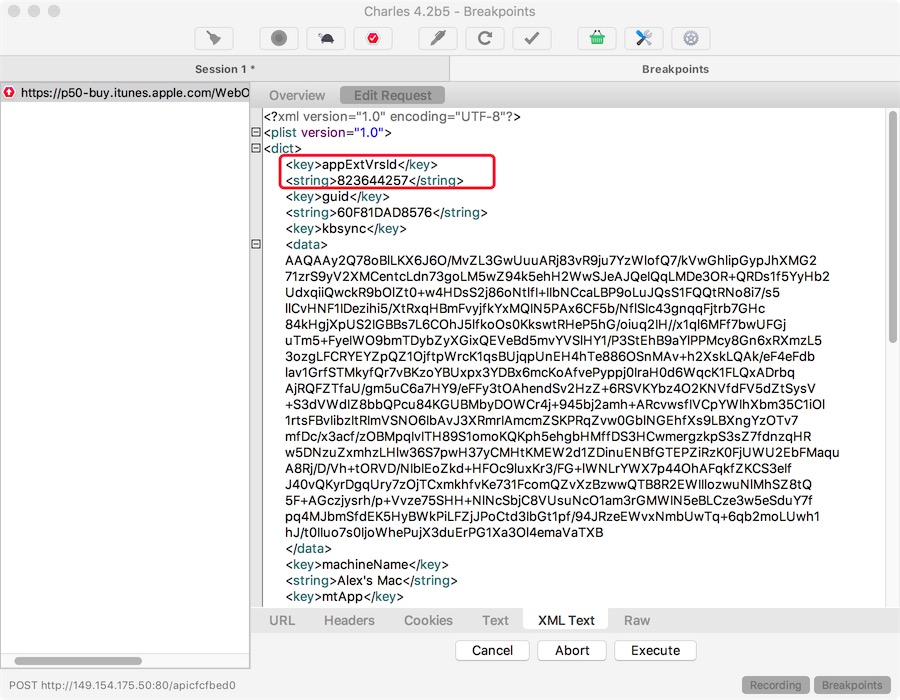The height and width of the screenshot is (700, 900).
Task: Collapse the data node in XML
Action: click(x=257, y=245)
